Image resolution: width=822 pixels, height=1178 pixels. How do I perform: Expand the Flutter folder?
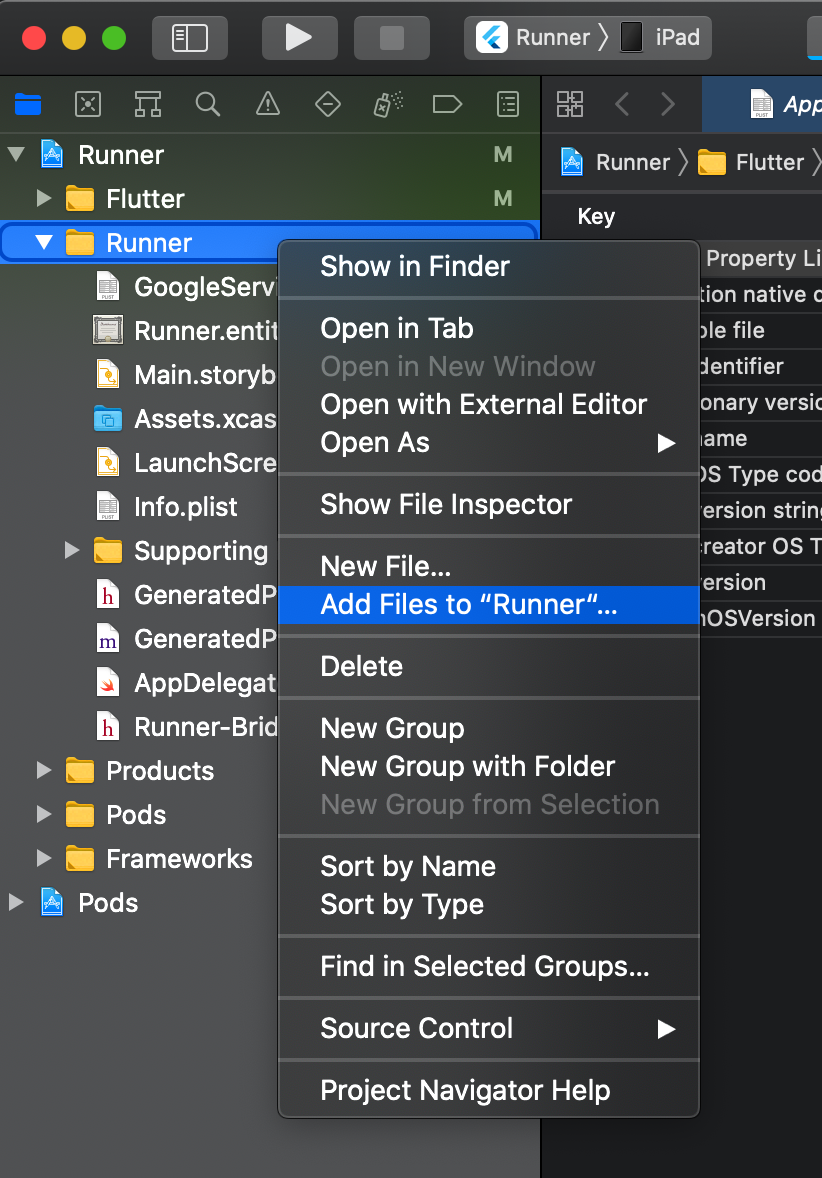(x=44, y=198)
